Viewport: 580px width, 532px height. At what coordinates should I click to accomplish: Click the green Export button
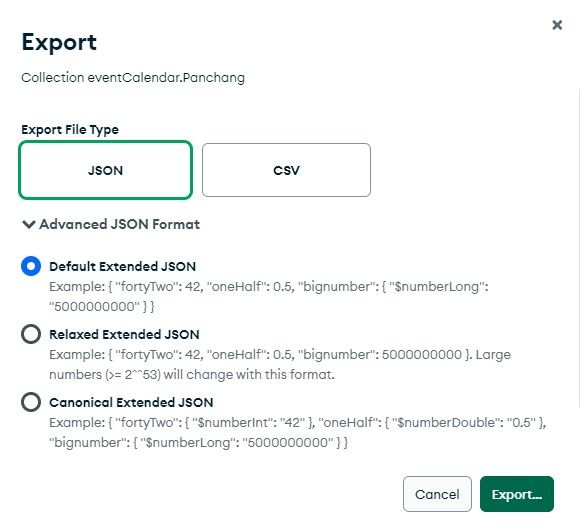(517, 494)
